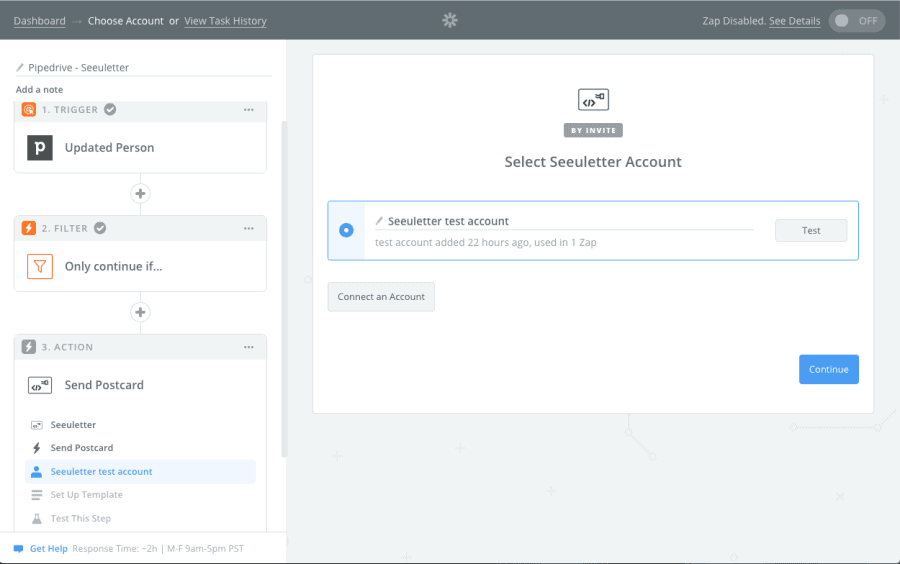Click pencil icon beside Seeuletter test account

tap(379, 221)
